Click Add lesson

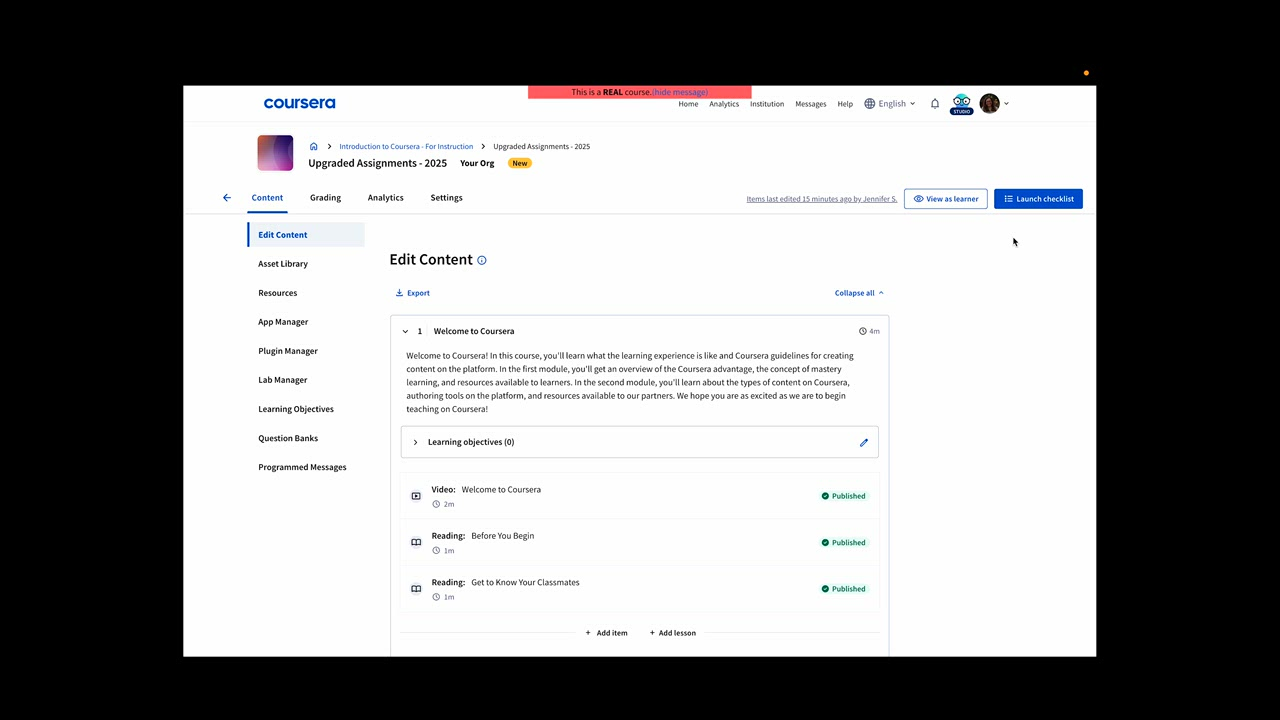673,633
